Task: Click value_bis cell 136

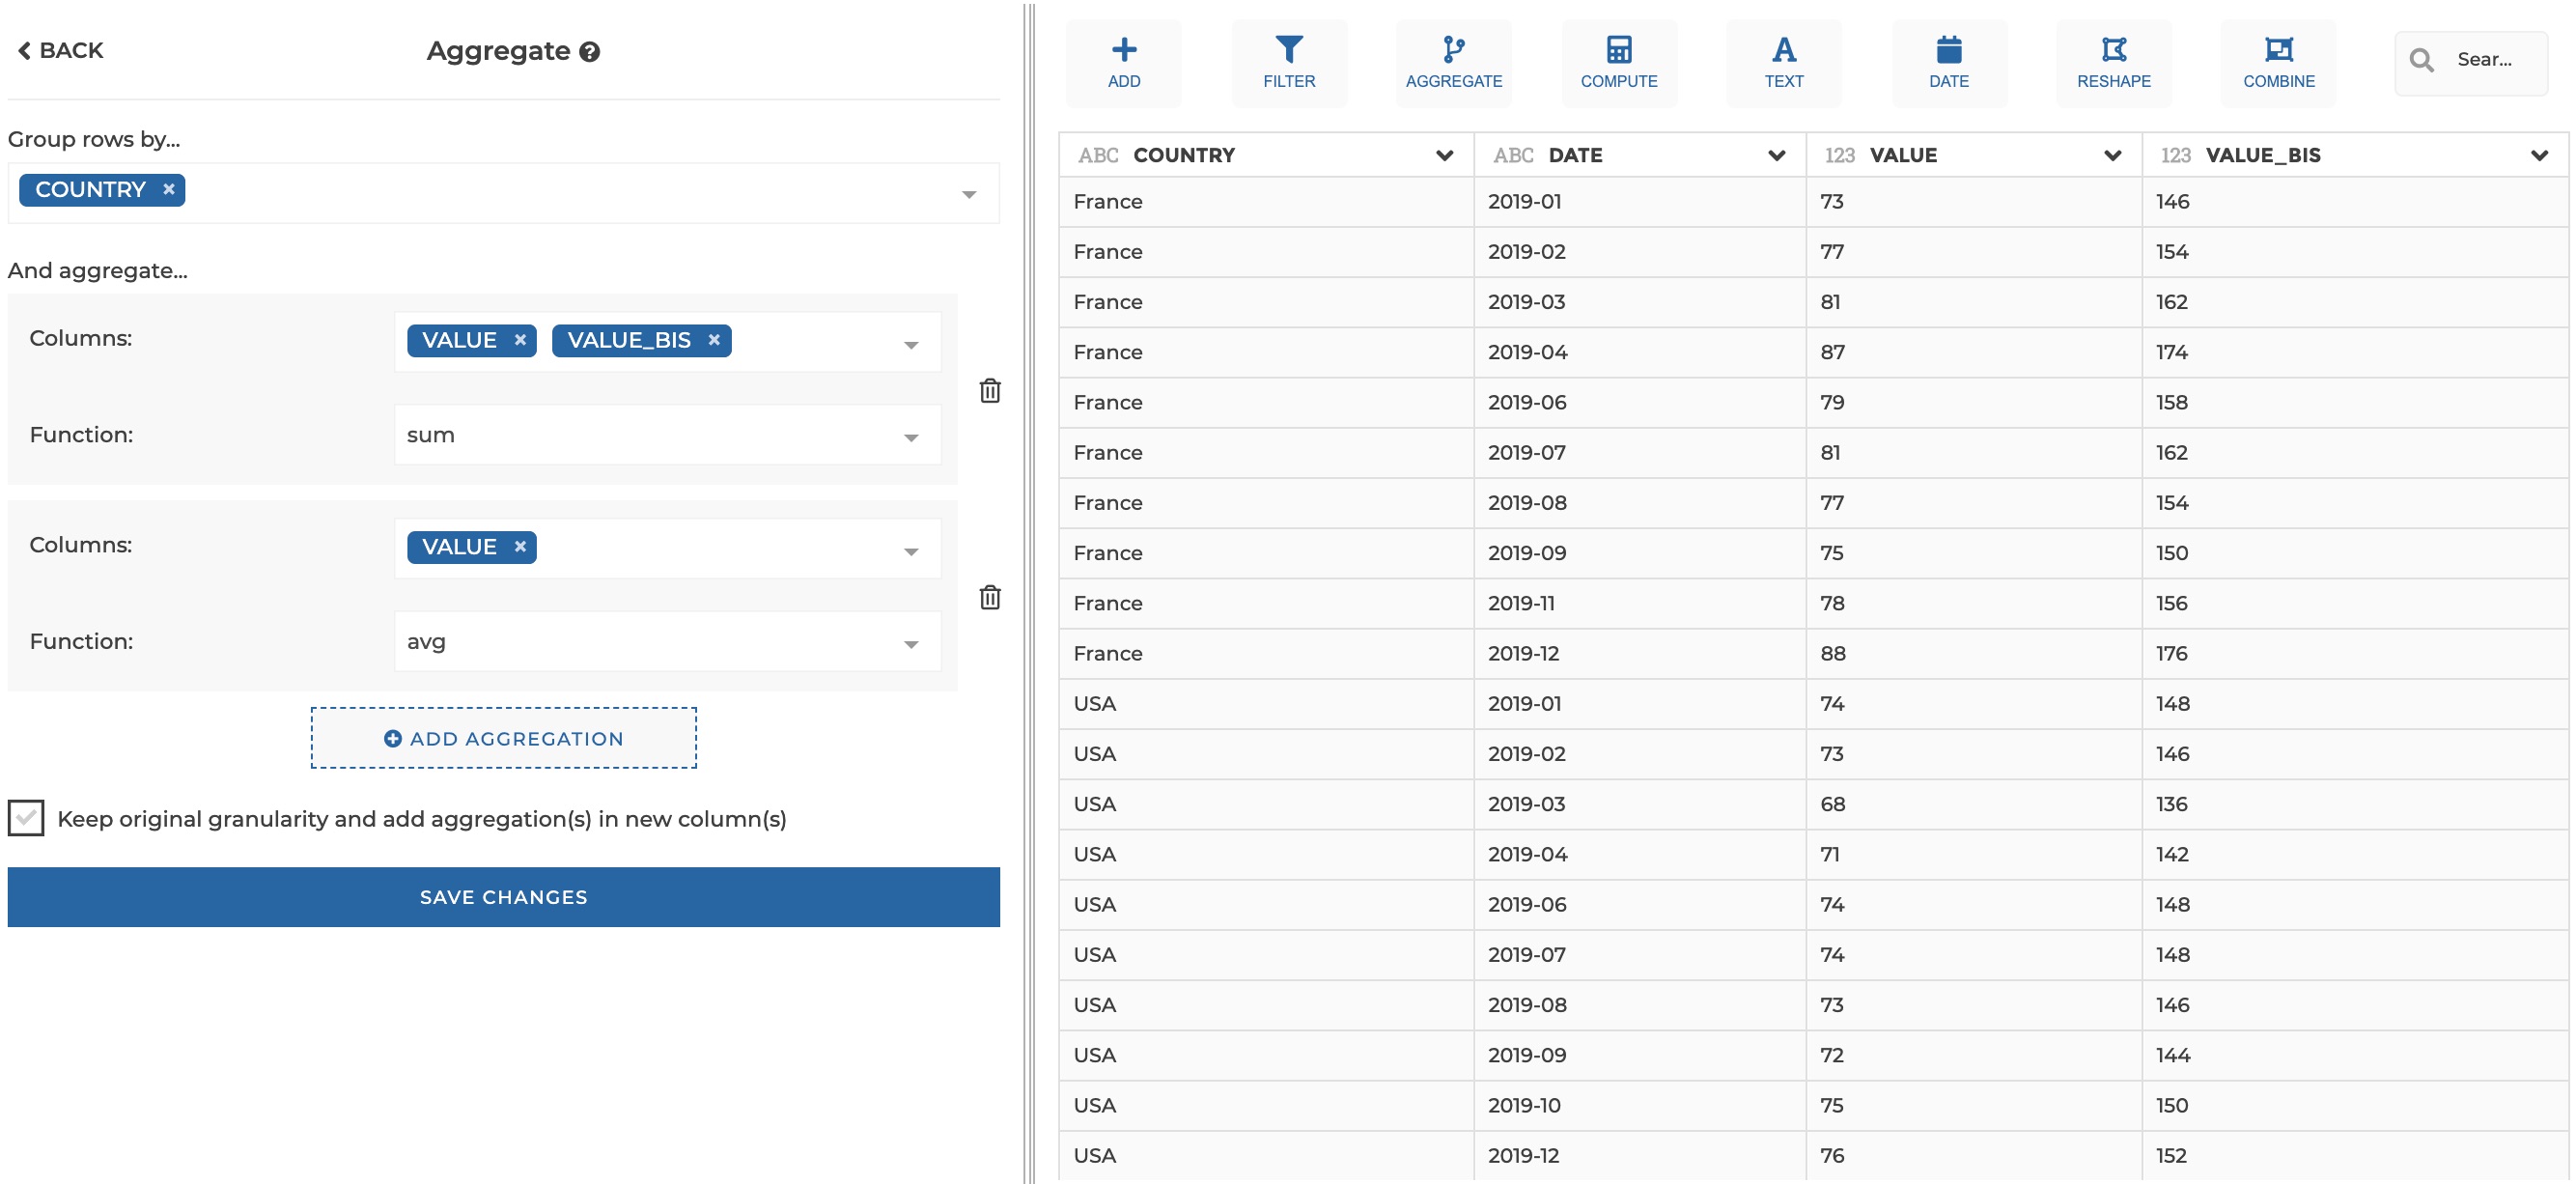Action: [2354, 805]
